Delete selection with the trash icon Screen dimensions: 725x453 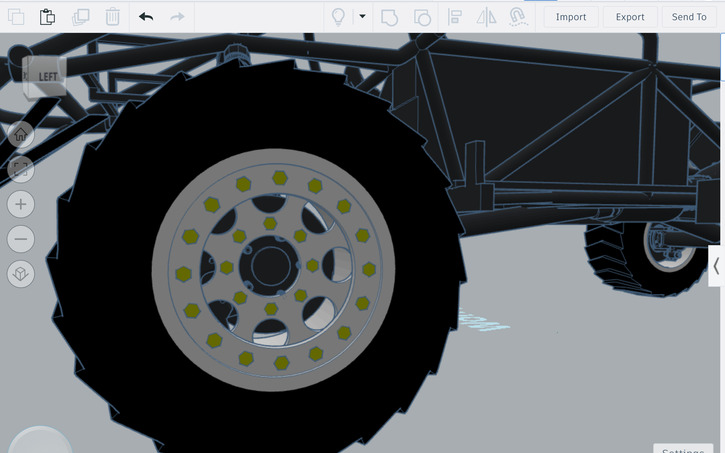tap(112, 17)
